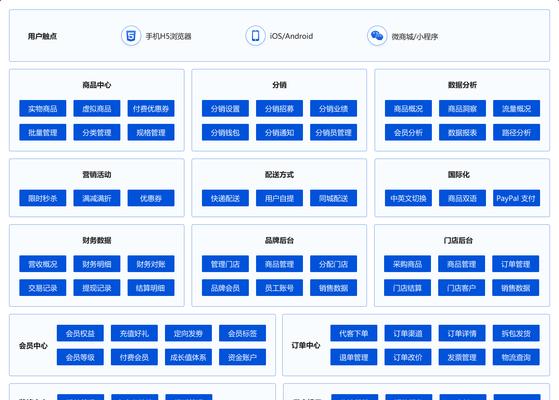Click the 分销设置 button
Viewport: 559px width, 400px height.
(x=225, y=108)
